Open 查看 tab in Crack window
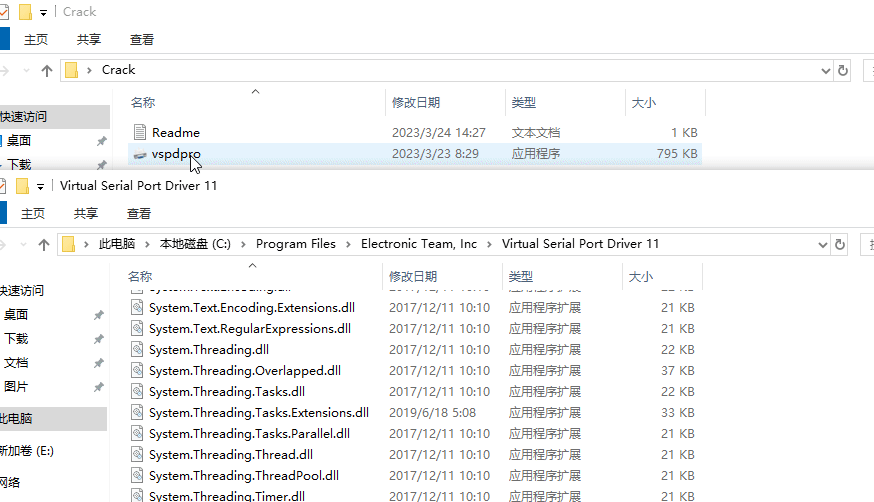This screenshot has height=502, width=874. coord(142,40)
